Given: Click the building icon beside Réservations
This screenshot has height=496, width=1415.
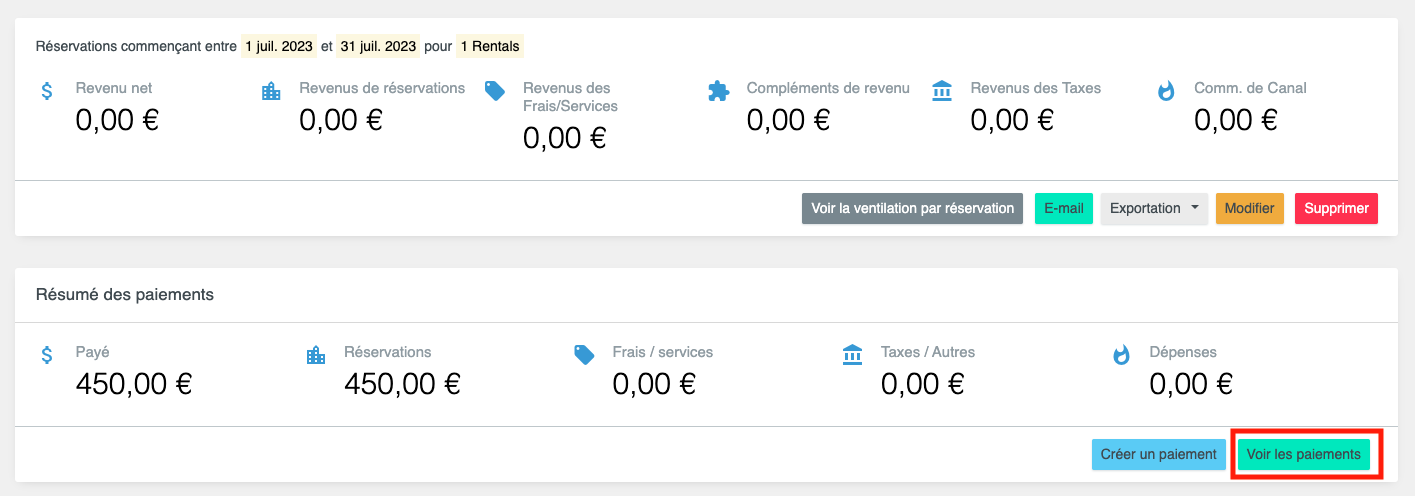Looking at the screenshot, I should tap(315, 355).
